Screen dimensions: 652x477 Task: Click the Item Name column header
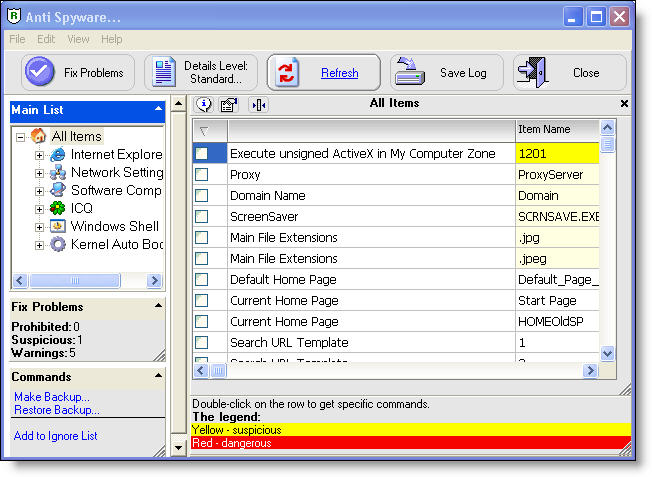tap(556, 129)
